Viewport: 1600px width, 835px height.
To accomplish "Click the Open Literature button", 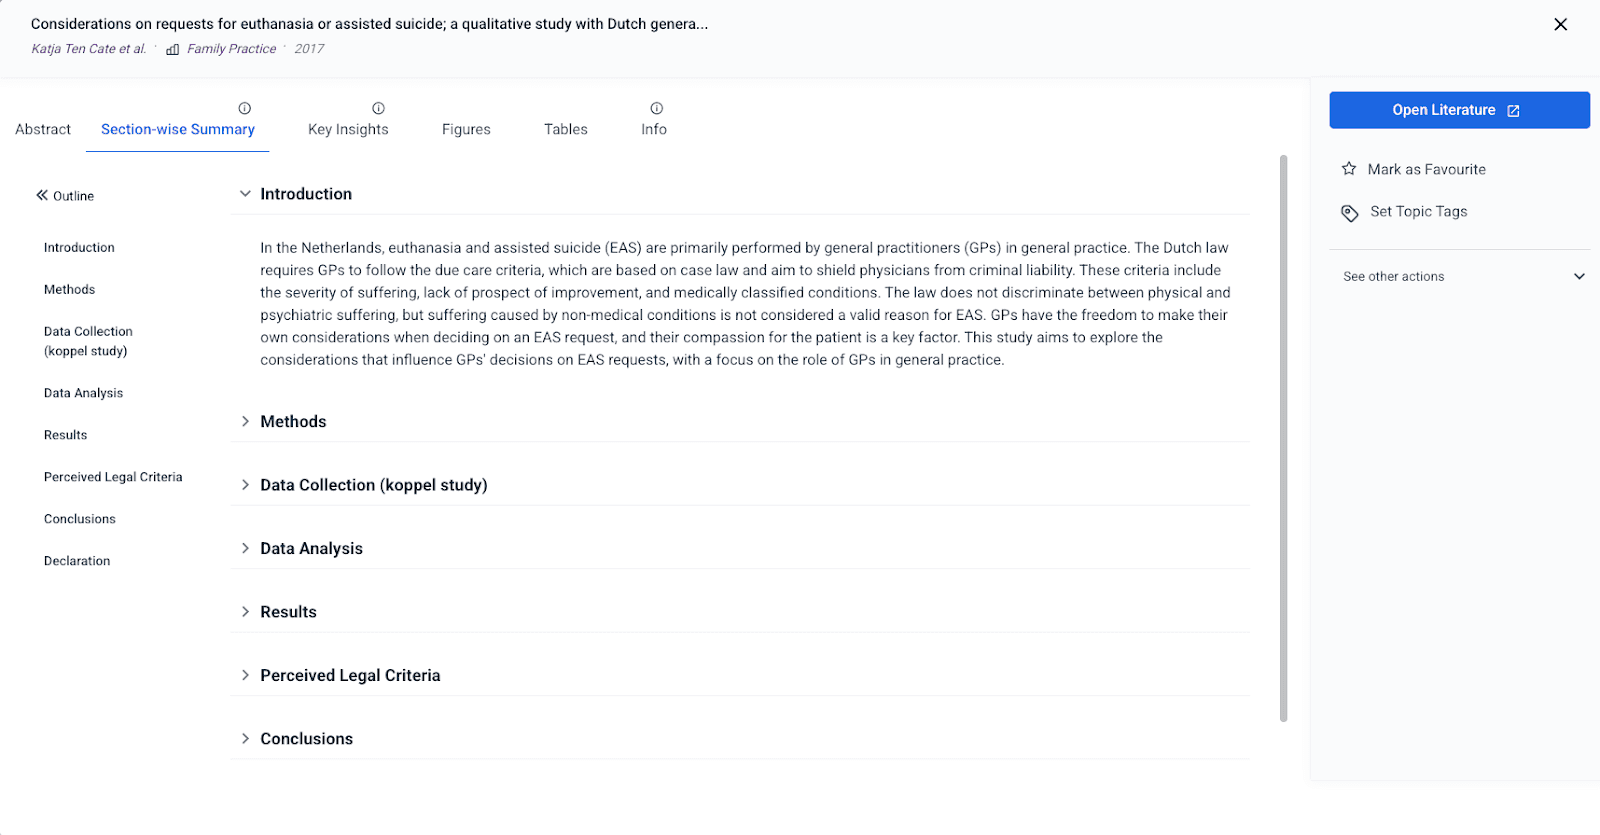I will [1458, 110].
